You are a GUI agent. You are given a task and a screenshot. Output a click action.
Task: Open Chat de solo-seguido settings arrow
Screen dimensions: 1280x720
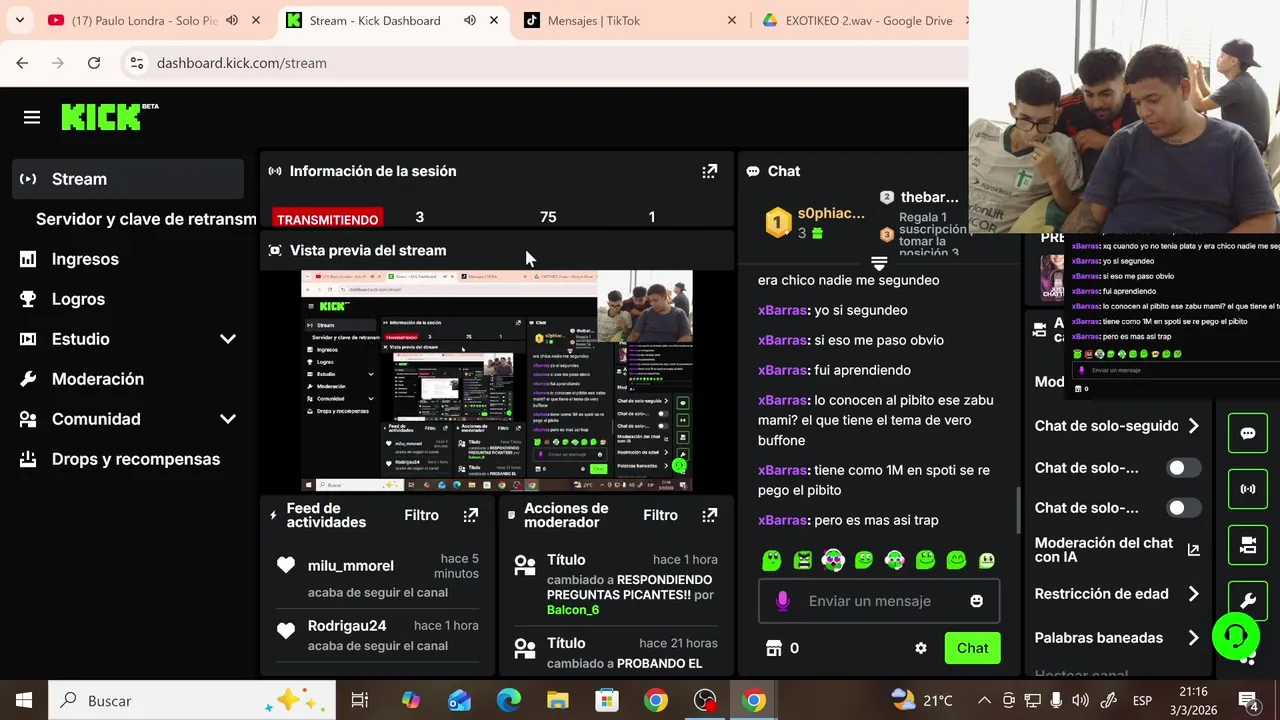point(1193,426)
